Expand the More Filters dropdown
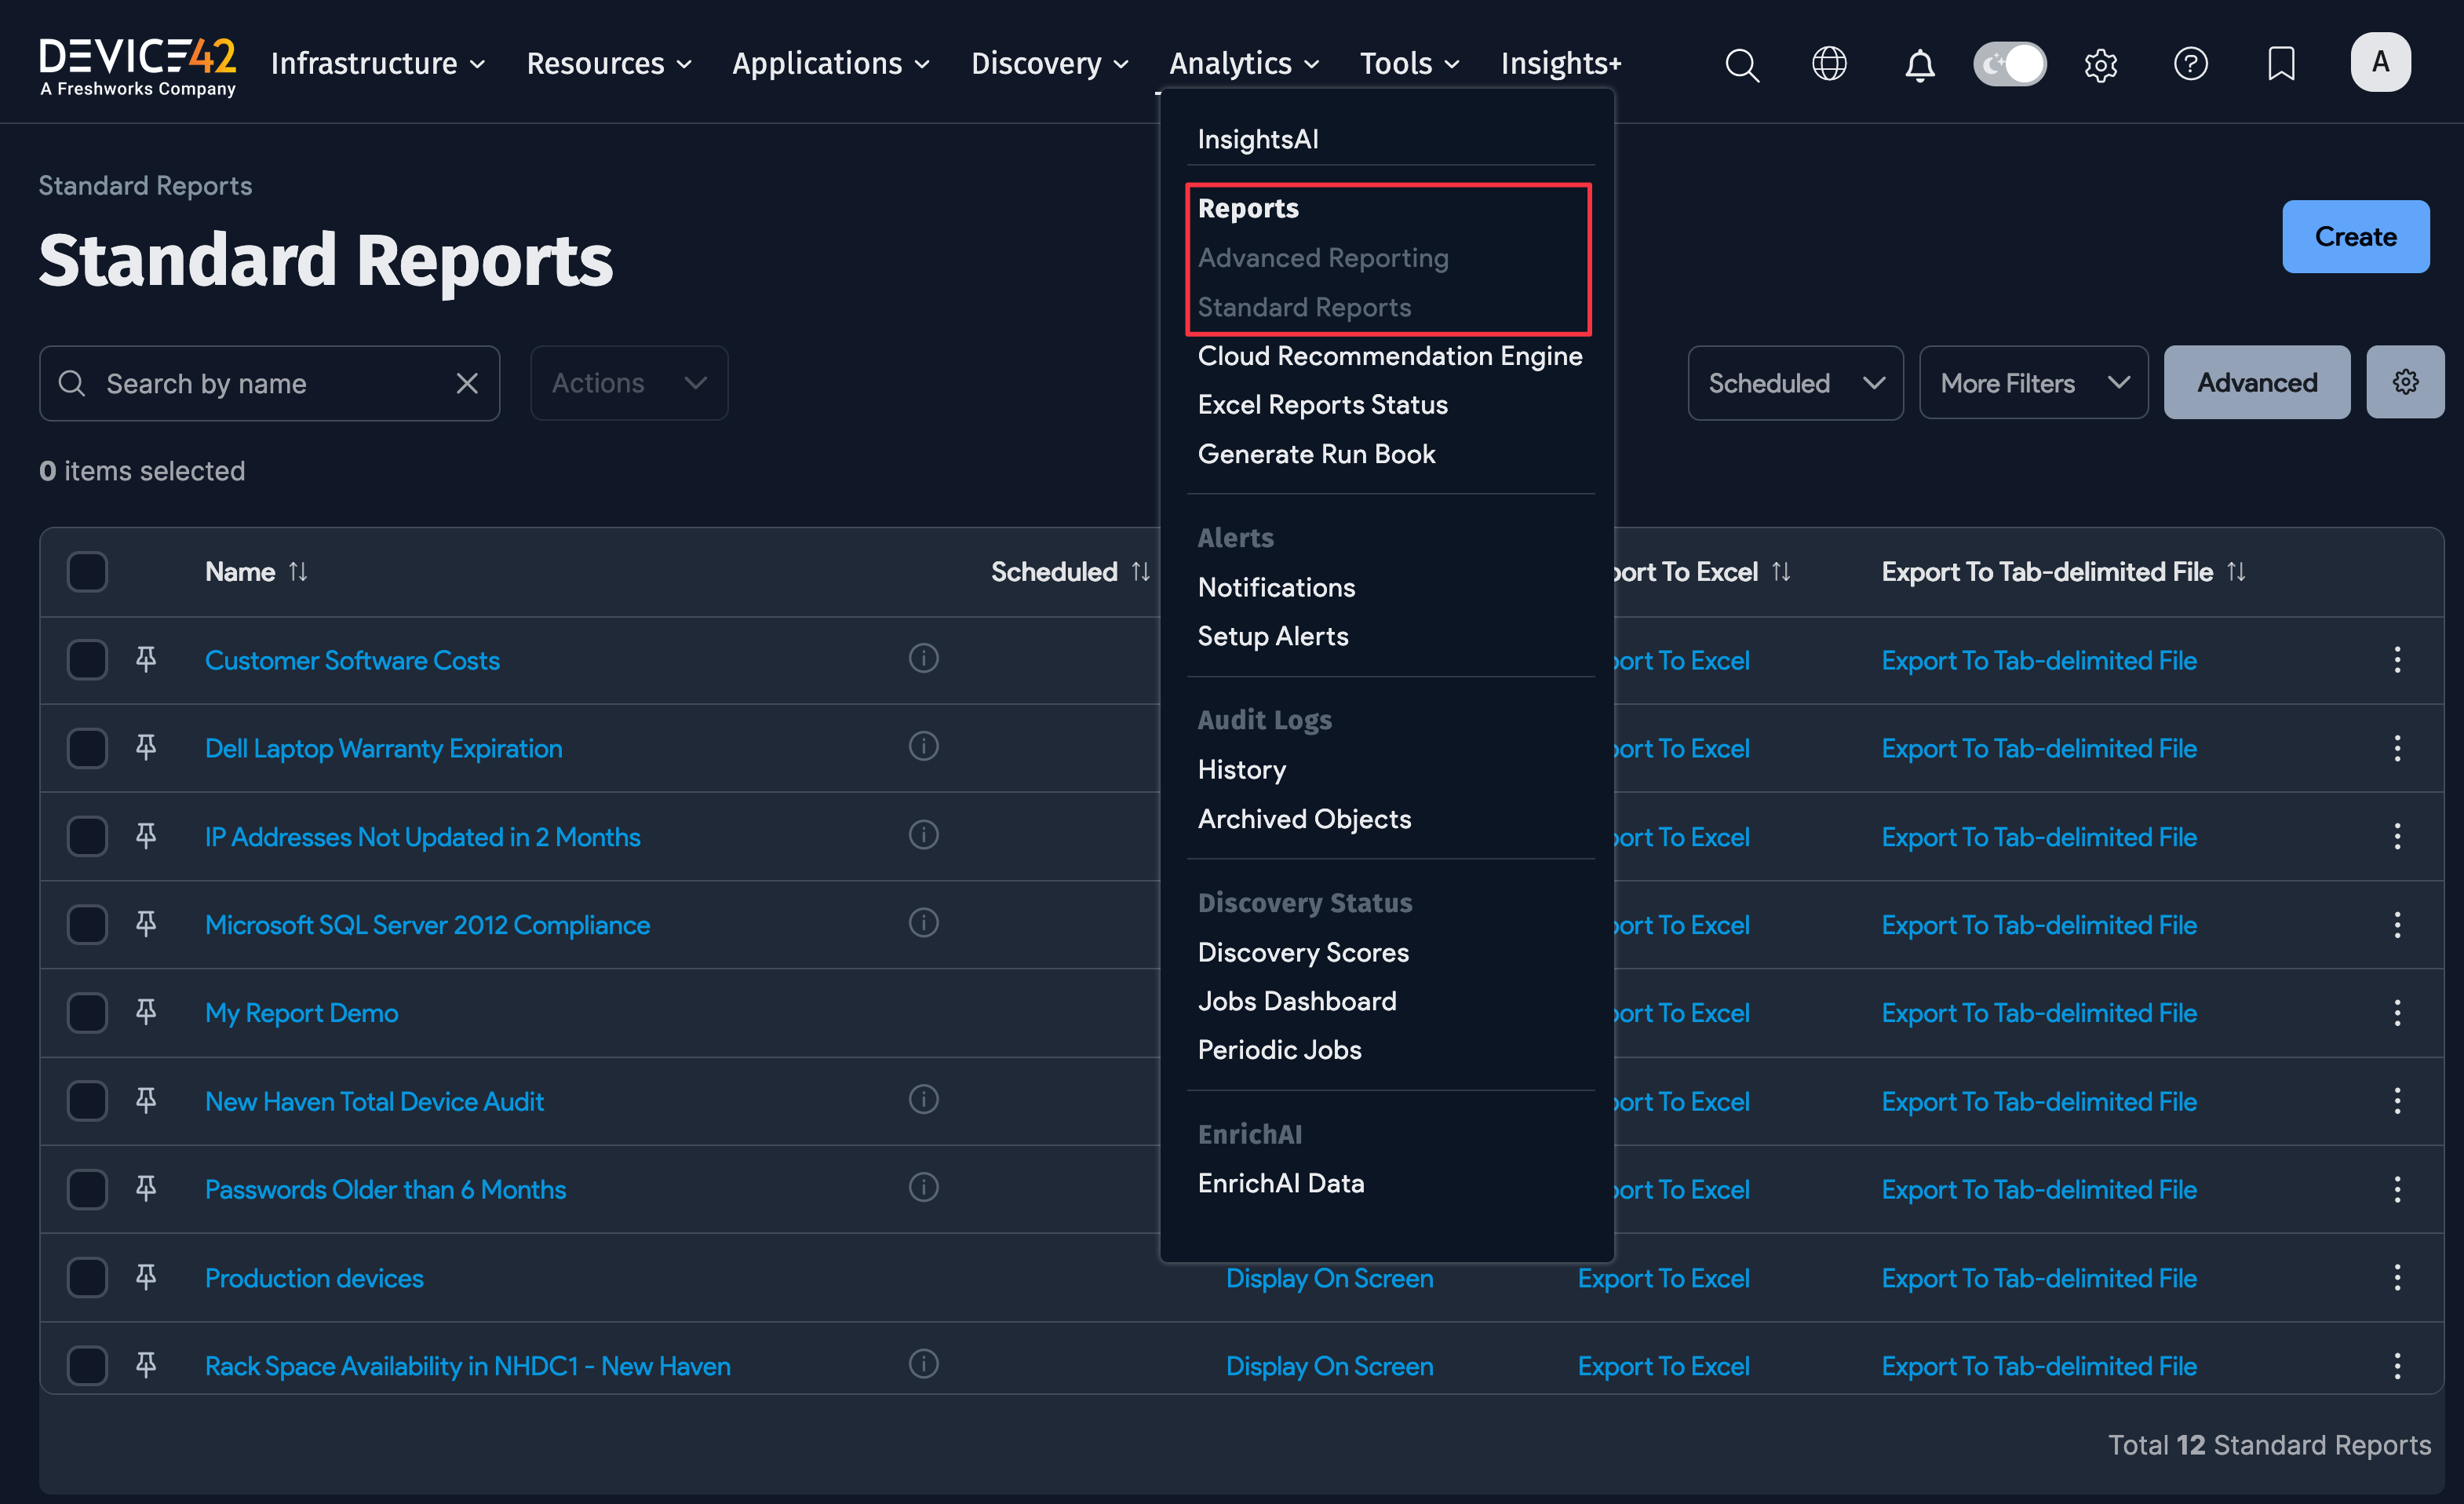The width and height of the screenshot is (2464, 1504). tap(2033, 382)
